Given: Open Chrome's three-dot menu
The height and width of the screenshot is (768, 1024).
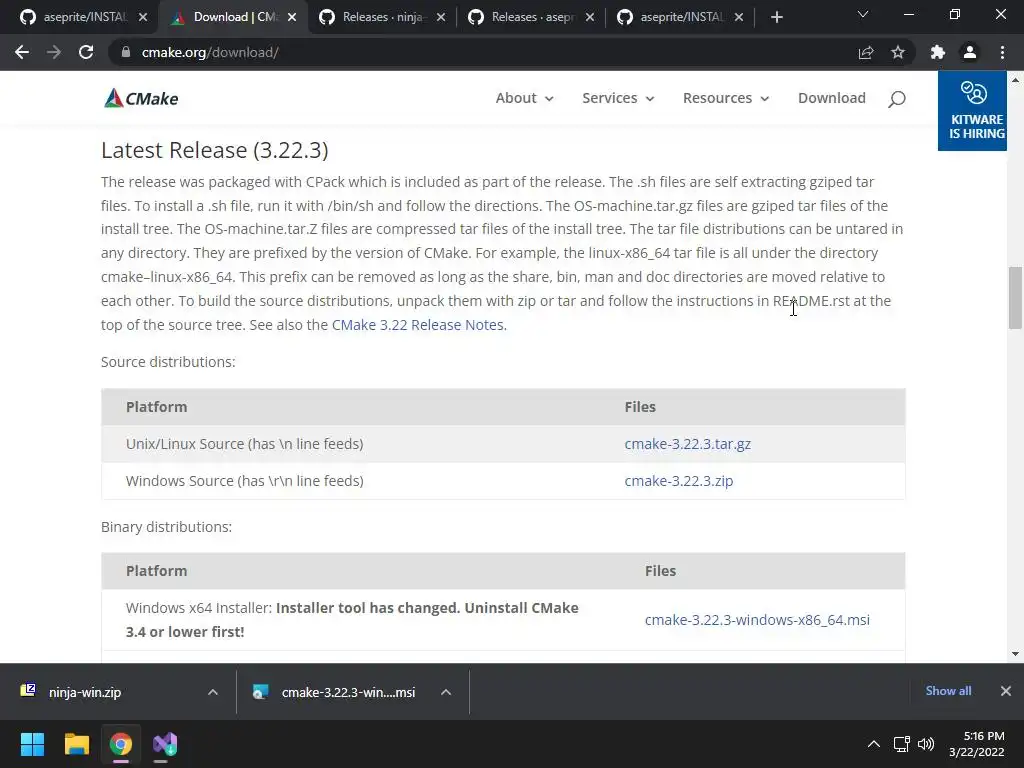Looking at the screenshot, I should coord(1002,52).
